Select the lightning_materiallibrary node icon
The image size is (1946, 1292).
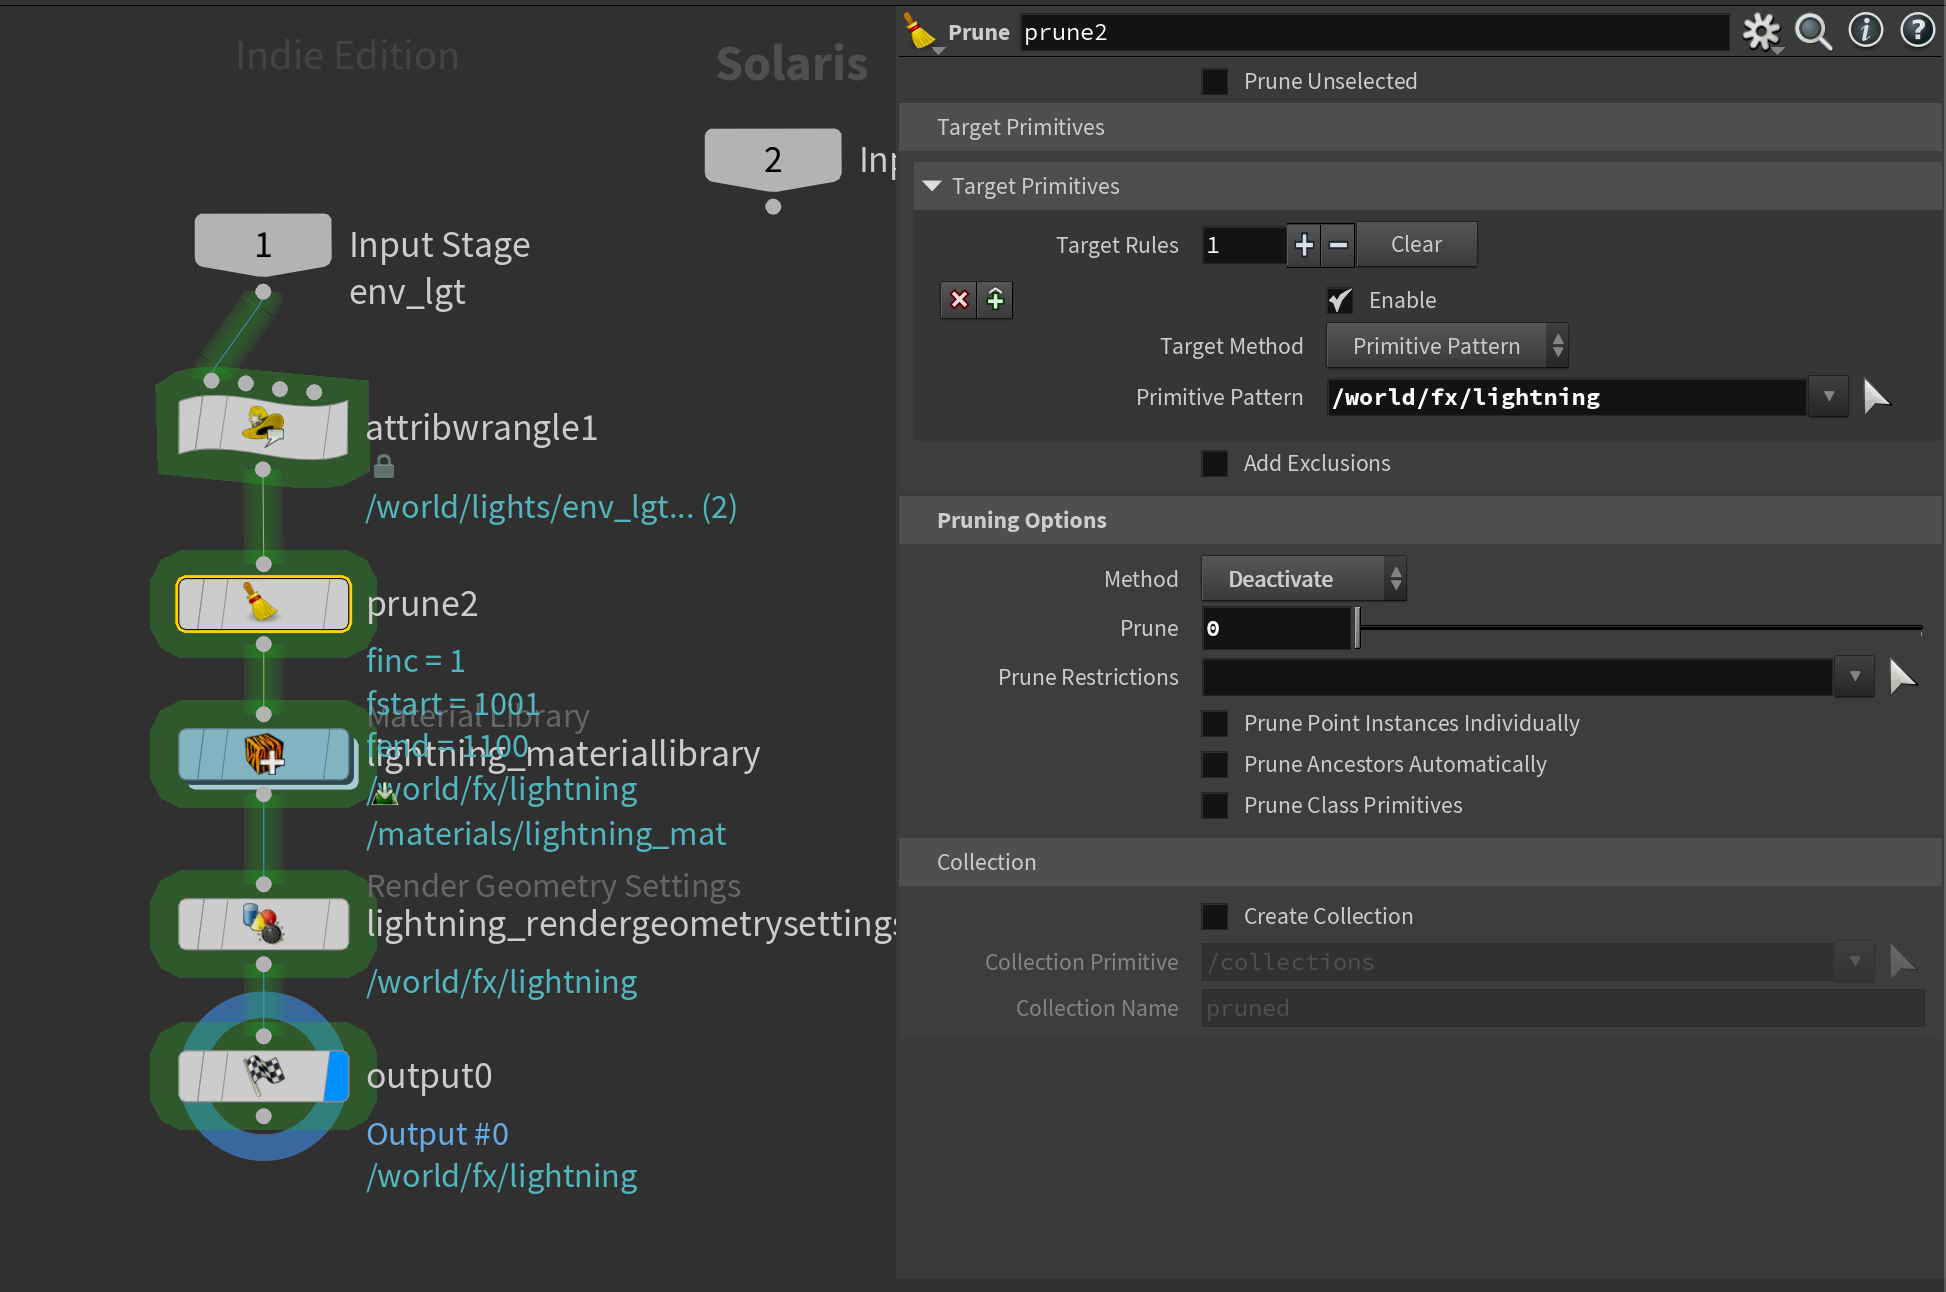point(264,754)
